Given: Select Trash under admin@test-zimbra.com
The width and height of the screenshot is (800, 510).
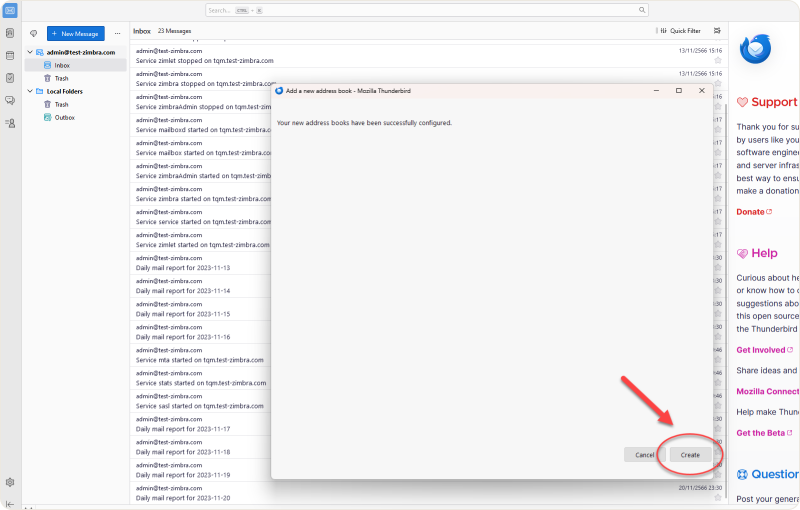Looking at the screenshot, I should click(76, 78).
